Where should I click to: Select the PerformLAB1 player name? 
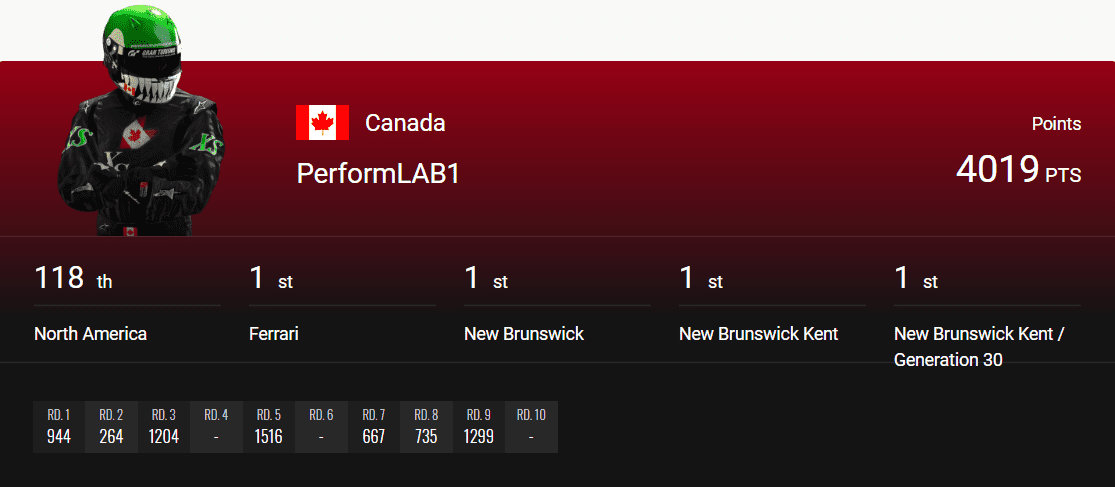(x=378, y=174)
